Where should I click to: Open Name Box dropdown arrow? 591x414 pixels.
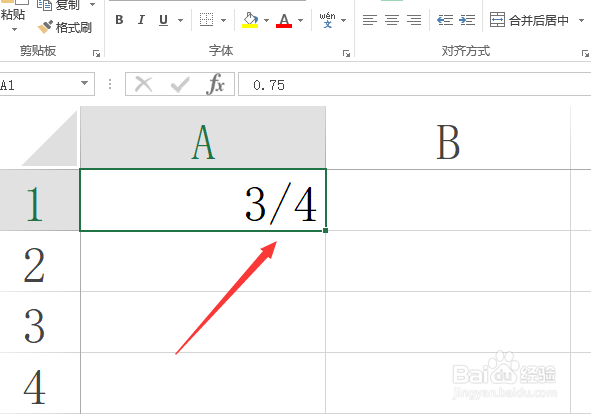85,83
